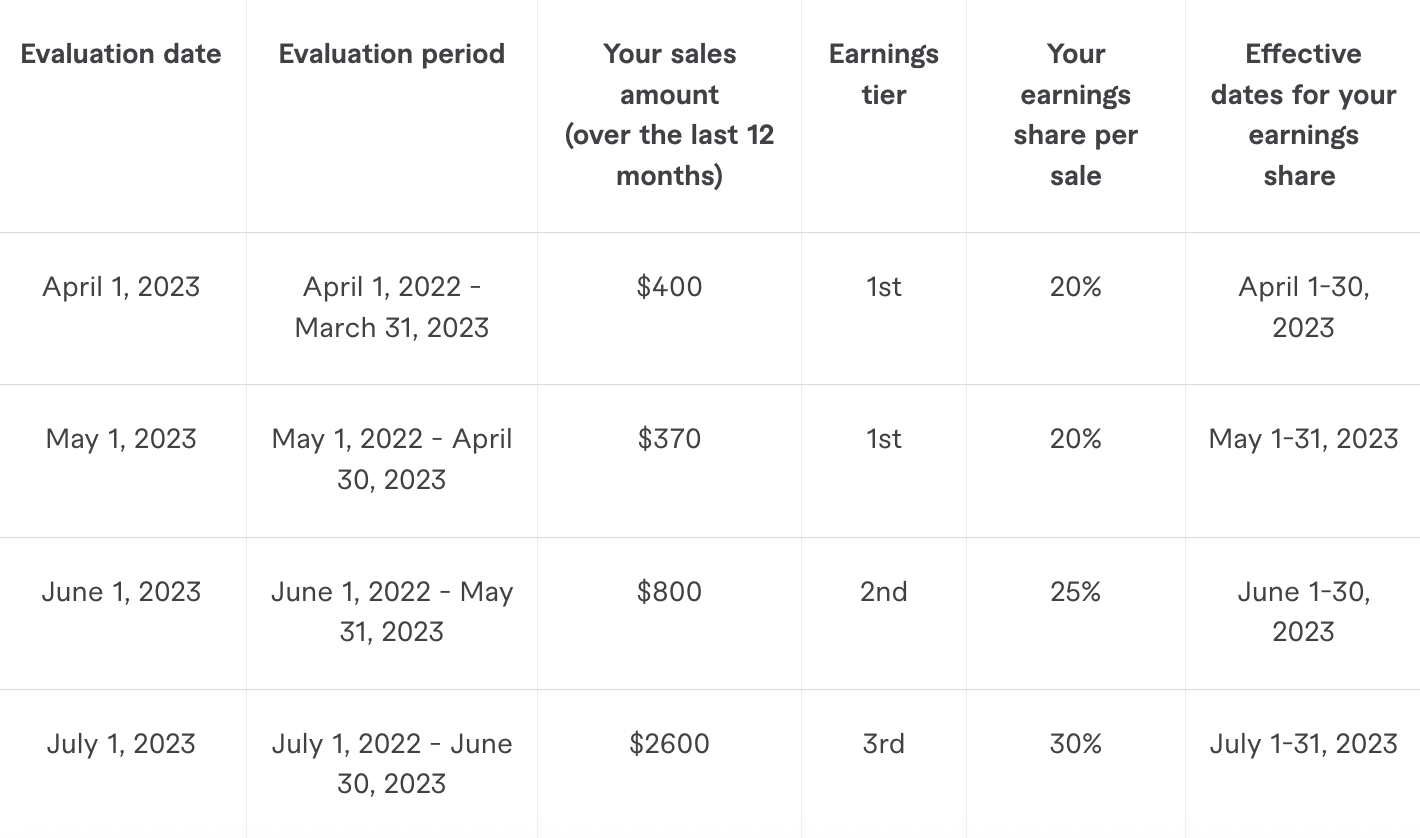
Task: Click the "April 1, 2022 - March 31, 2023" period
Action: 392,307
